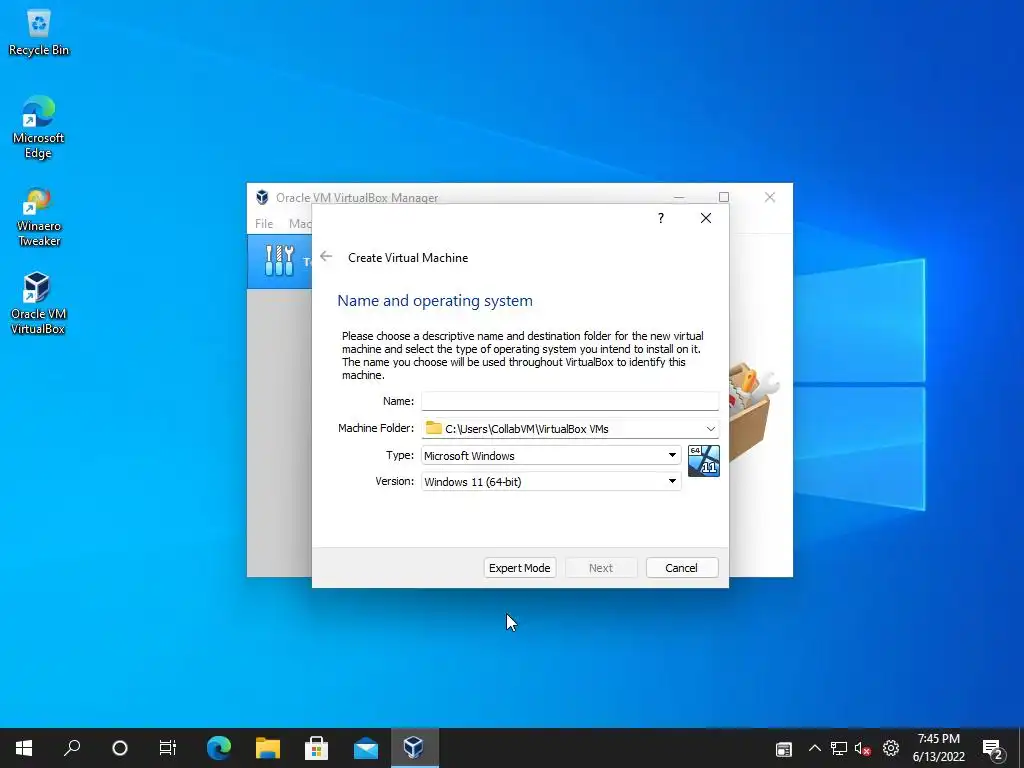
Task: Select the Oracle VM VirtualBox desktop shortcut
Action: [38, 304]
